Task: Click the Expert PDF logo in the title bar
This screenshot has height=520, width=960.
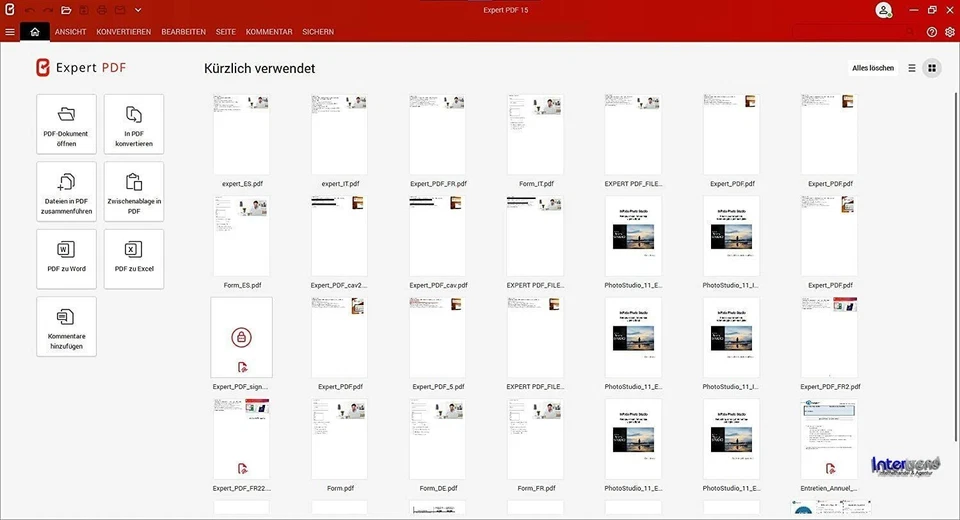Action: (10, 10)
